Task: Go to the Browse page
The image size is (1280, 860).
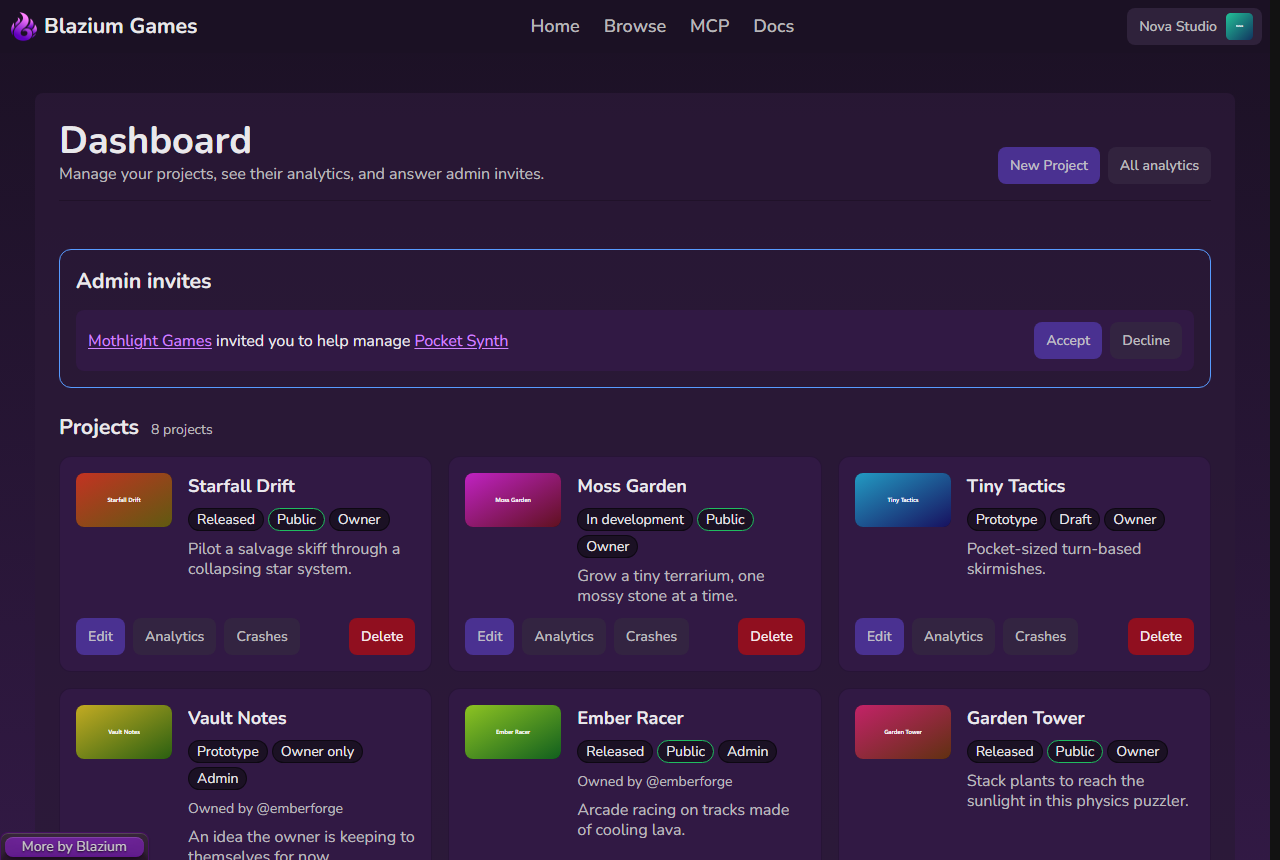Action: coord(635,26)
